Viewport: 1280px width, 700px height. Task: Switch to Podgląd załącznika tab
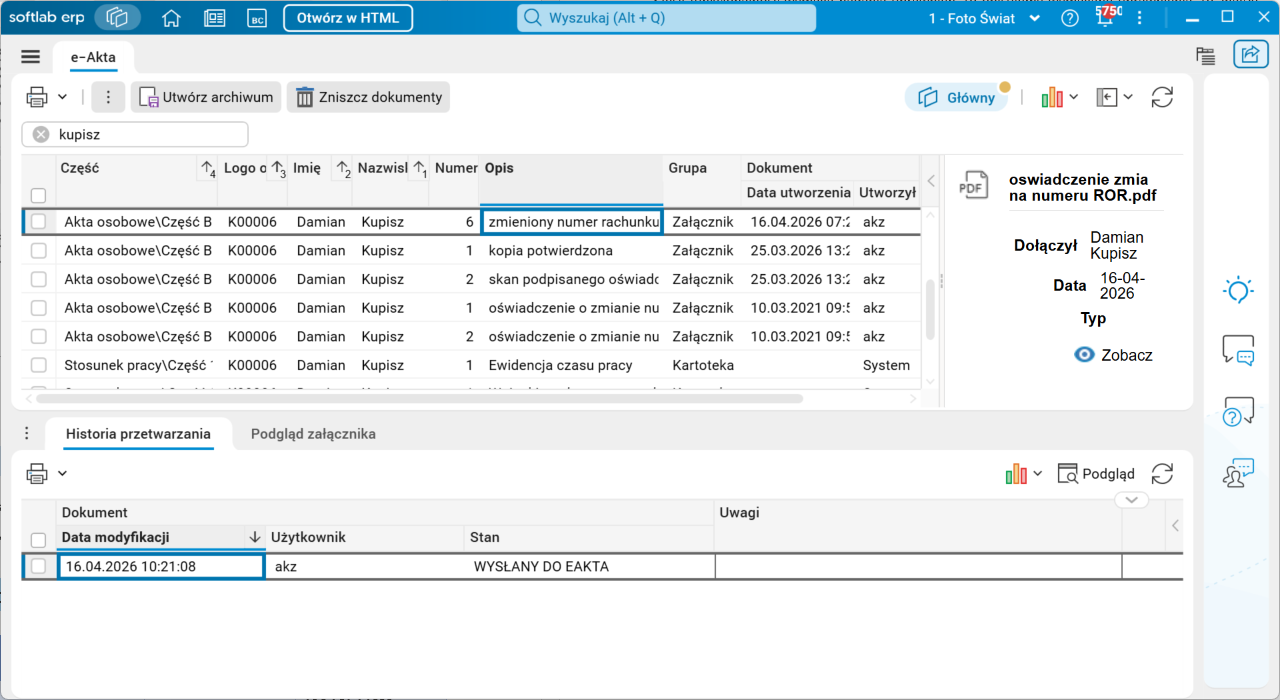(x=313, y=434)
